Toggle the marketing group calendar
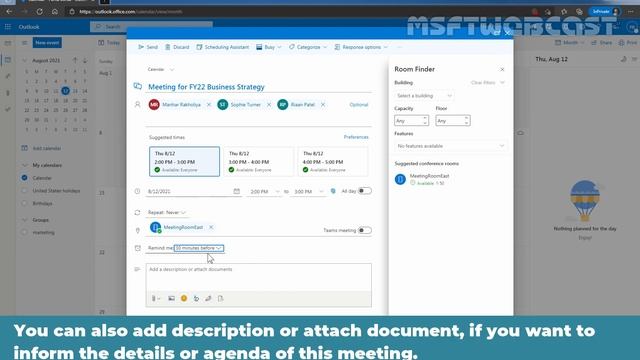 (24, 232)
